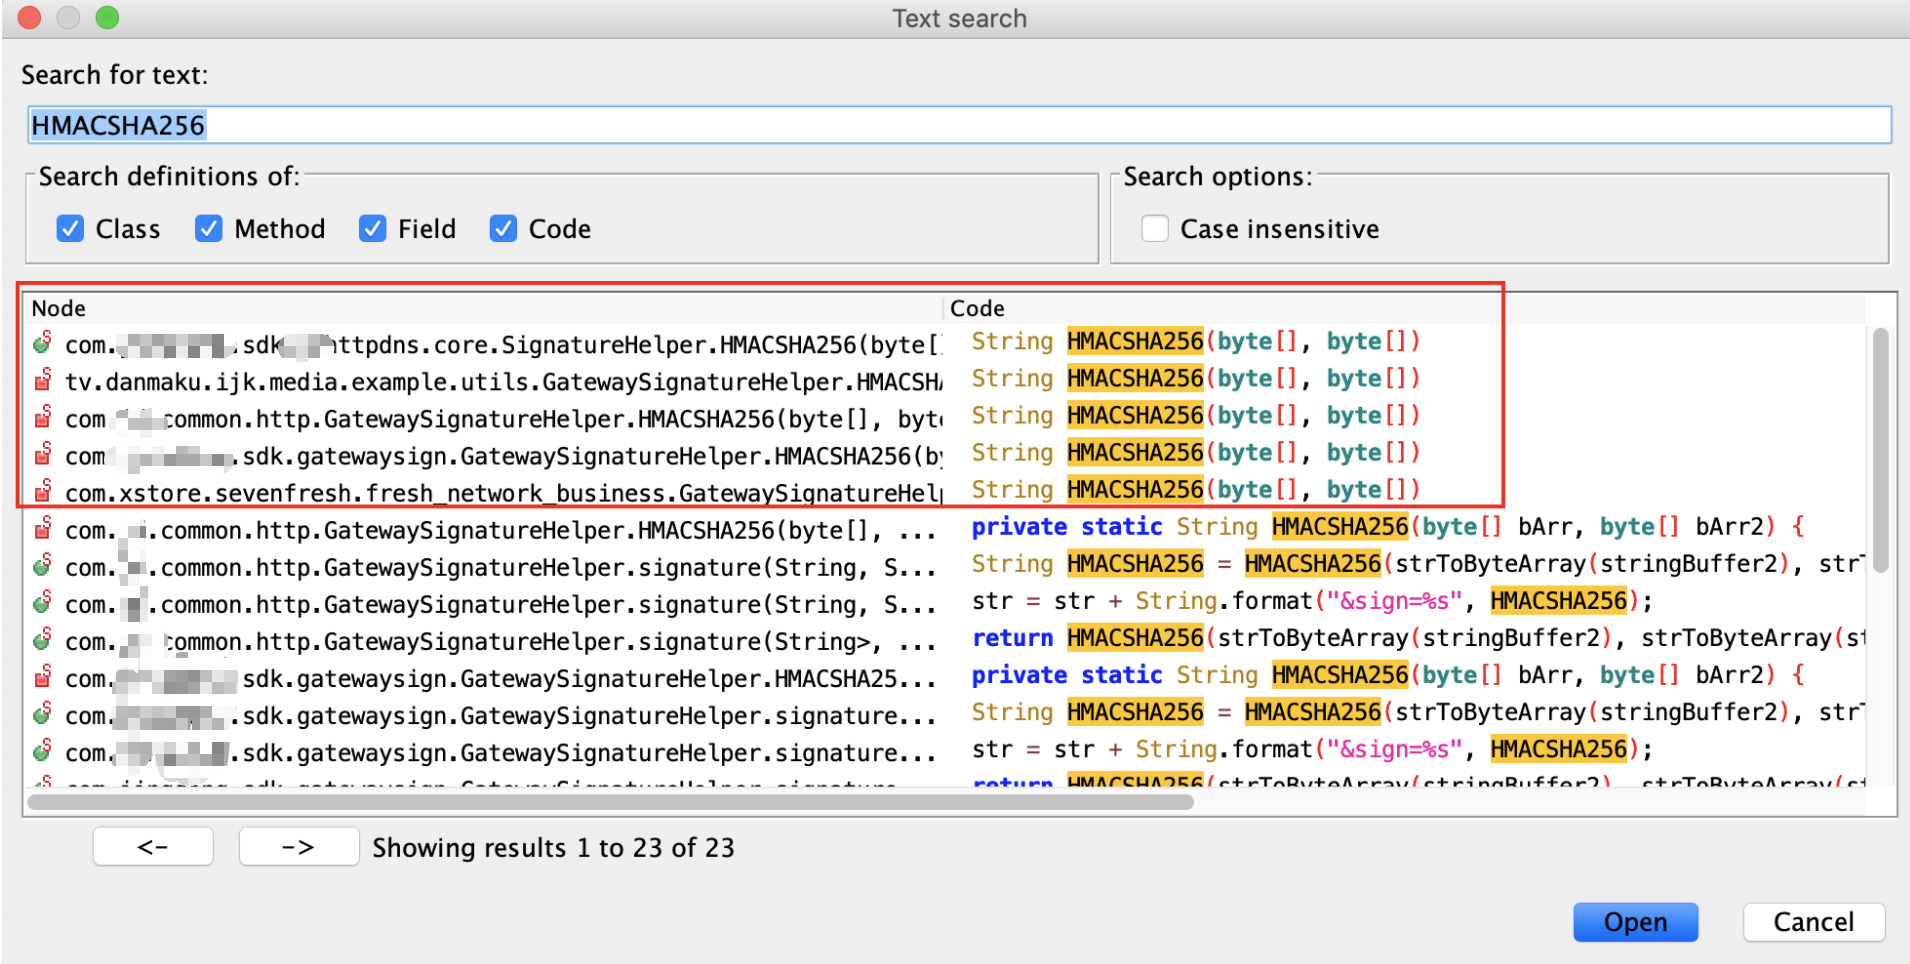
Task: Click method icon of httpdns.core.SignatureHelper row
Action: point(42,344)
